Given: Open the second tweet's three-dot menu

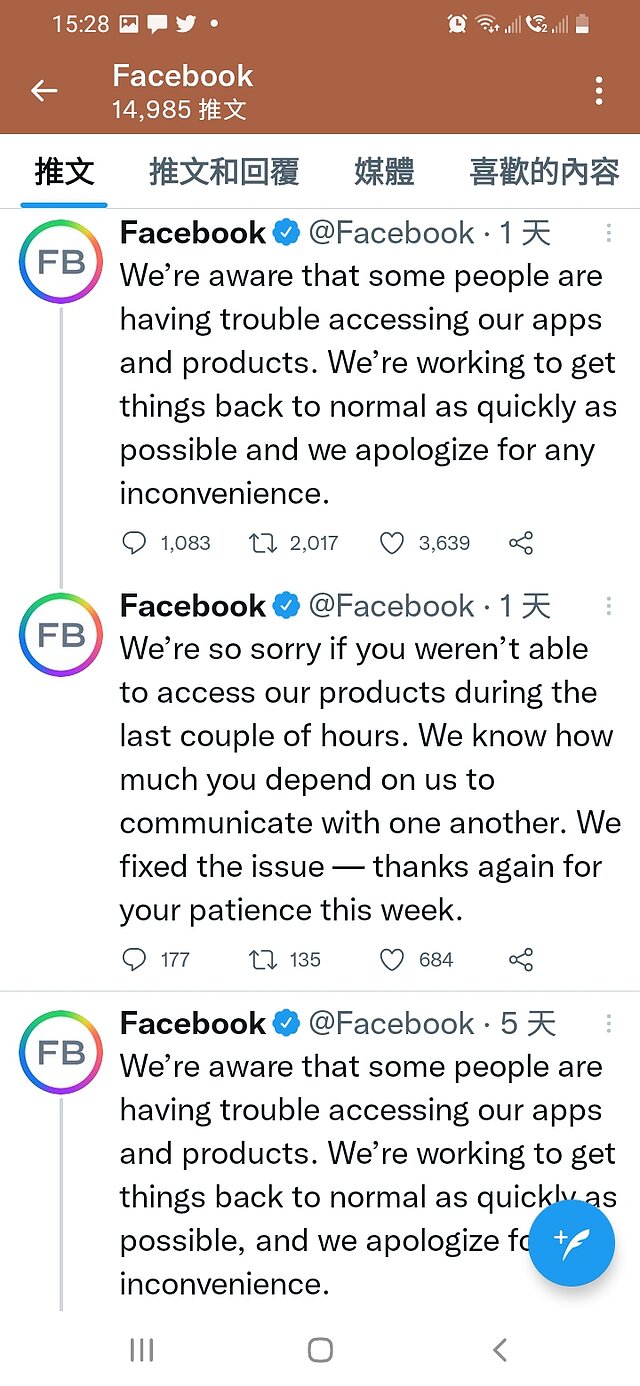Looking at the screenshot, I should coord(609,605).
